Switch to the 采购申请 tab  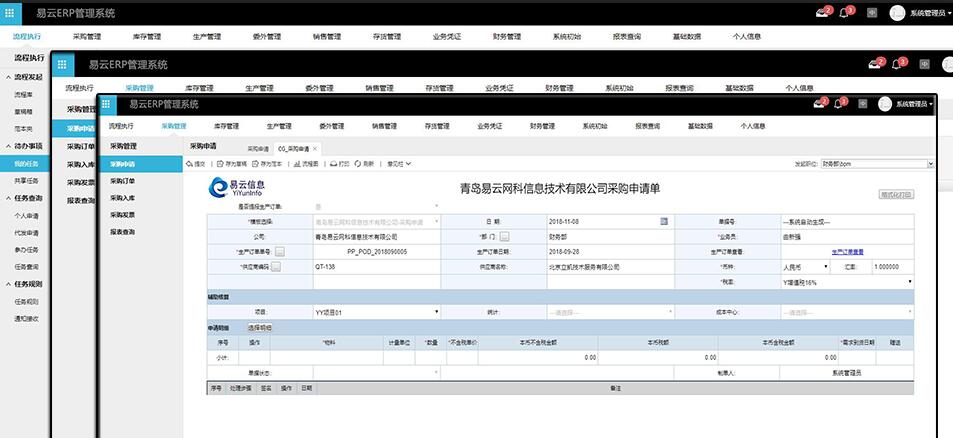point(258,149)
